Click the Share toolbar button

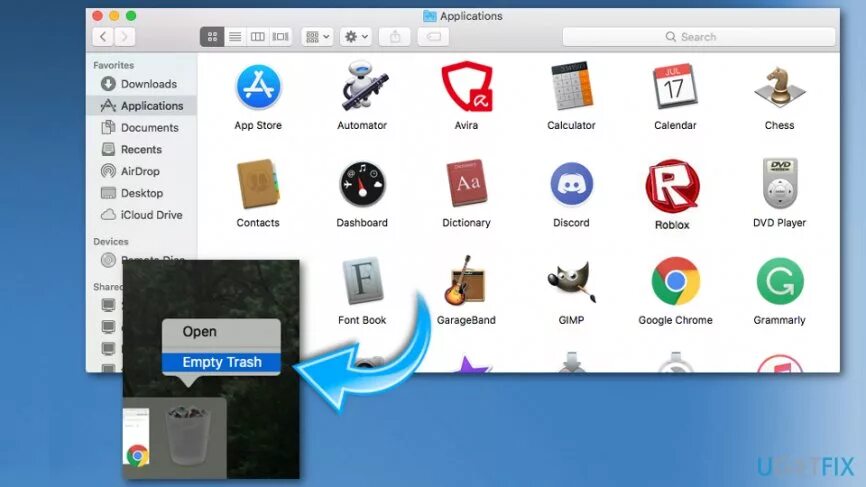(395, 37)
